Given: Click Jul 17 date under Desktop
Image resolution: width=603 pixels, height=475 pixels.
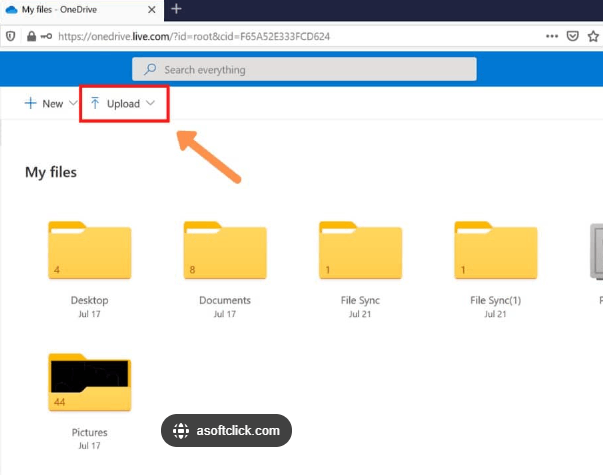Looking at the screenshot, I should 89,314.
